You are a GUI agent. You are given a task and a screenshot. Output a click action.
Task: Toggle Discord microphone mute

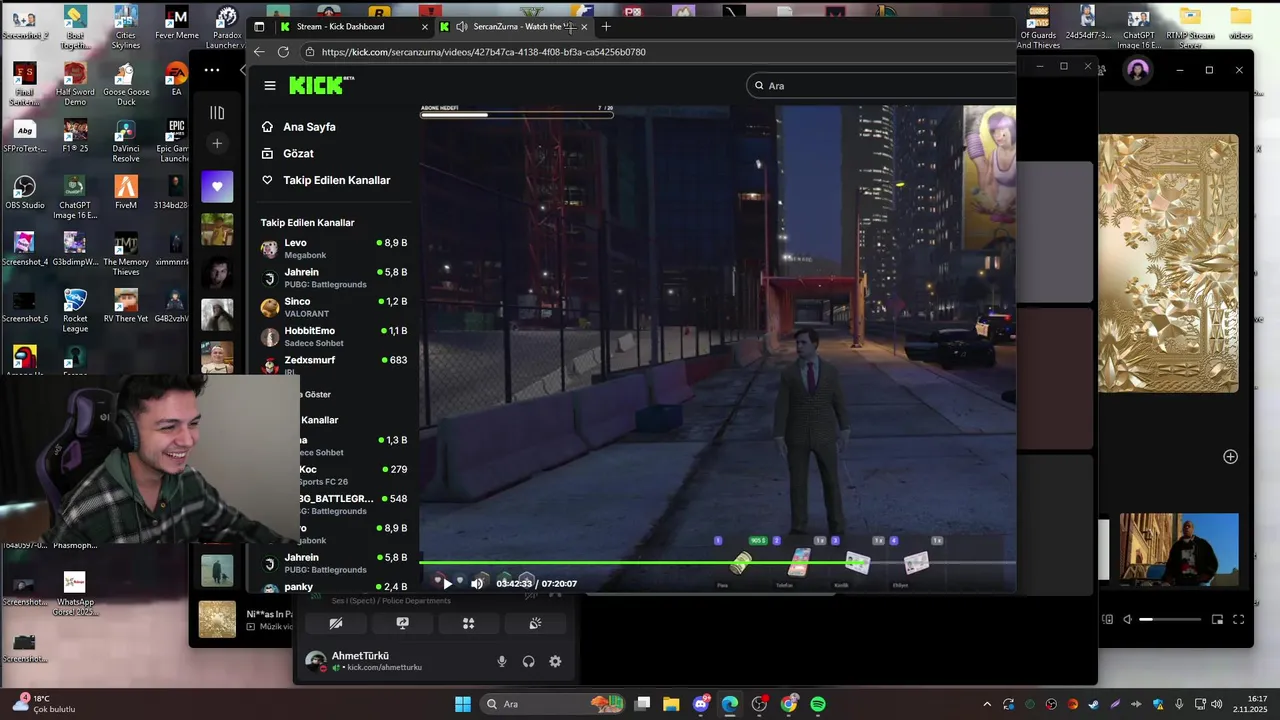pos(502,661)
